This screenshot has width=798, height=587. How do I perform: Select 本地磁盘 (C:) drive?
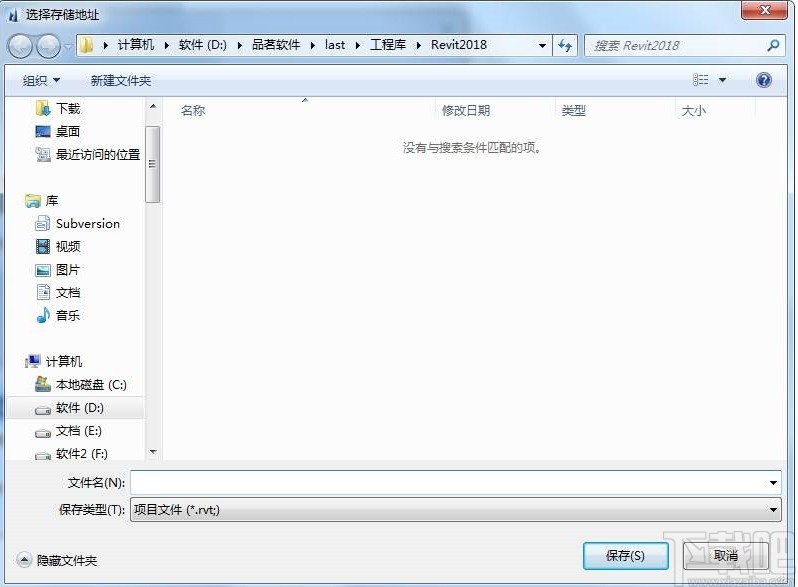[x=81, y=385]
